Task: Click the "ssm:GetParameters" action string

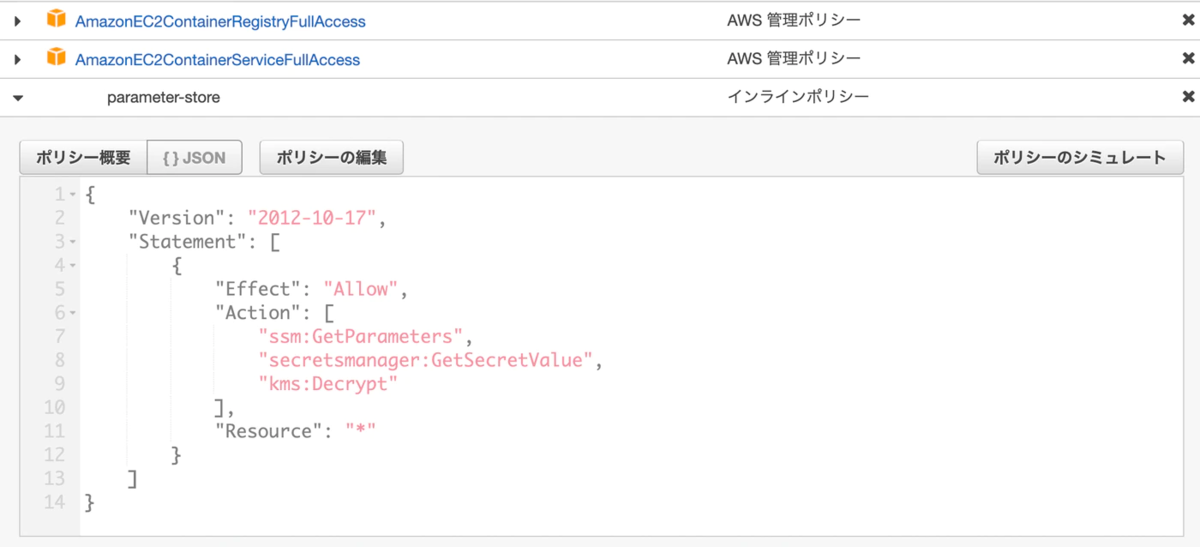Action: click(360, 336)
